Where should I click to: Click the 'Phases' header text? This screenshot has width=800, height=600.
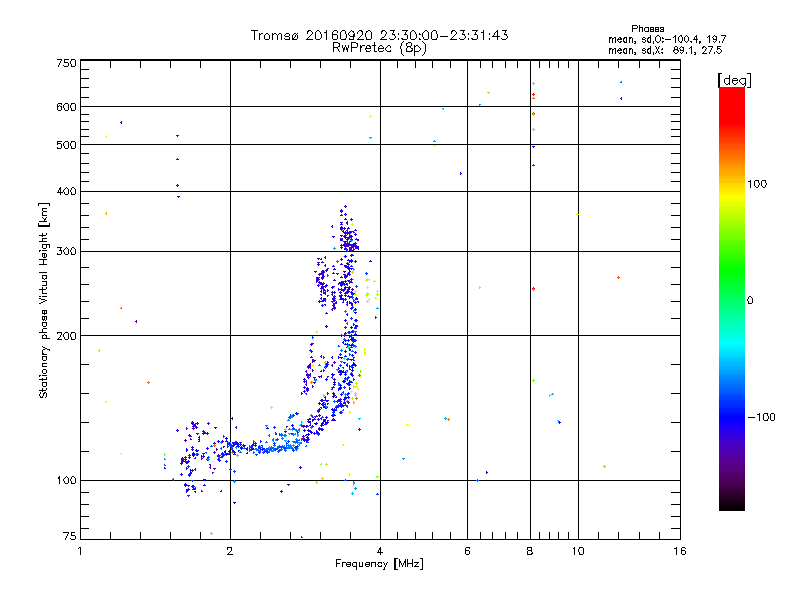point(647,29)
